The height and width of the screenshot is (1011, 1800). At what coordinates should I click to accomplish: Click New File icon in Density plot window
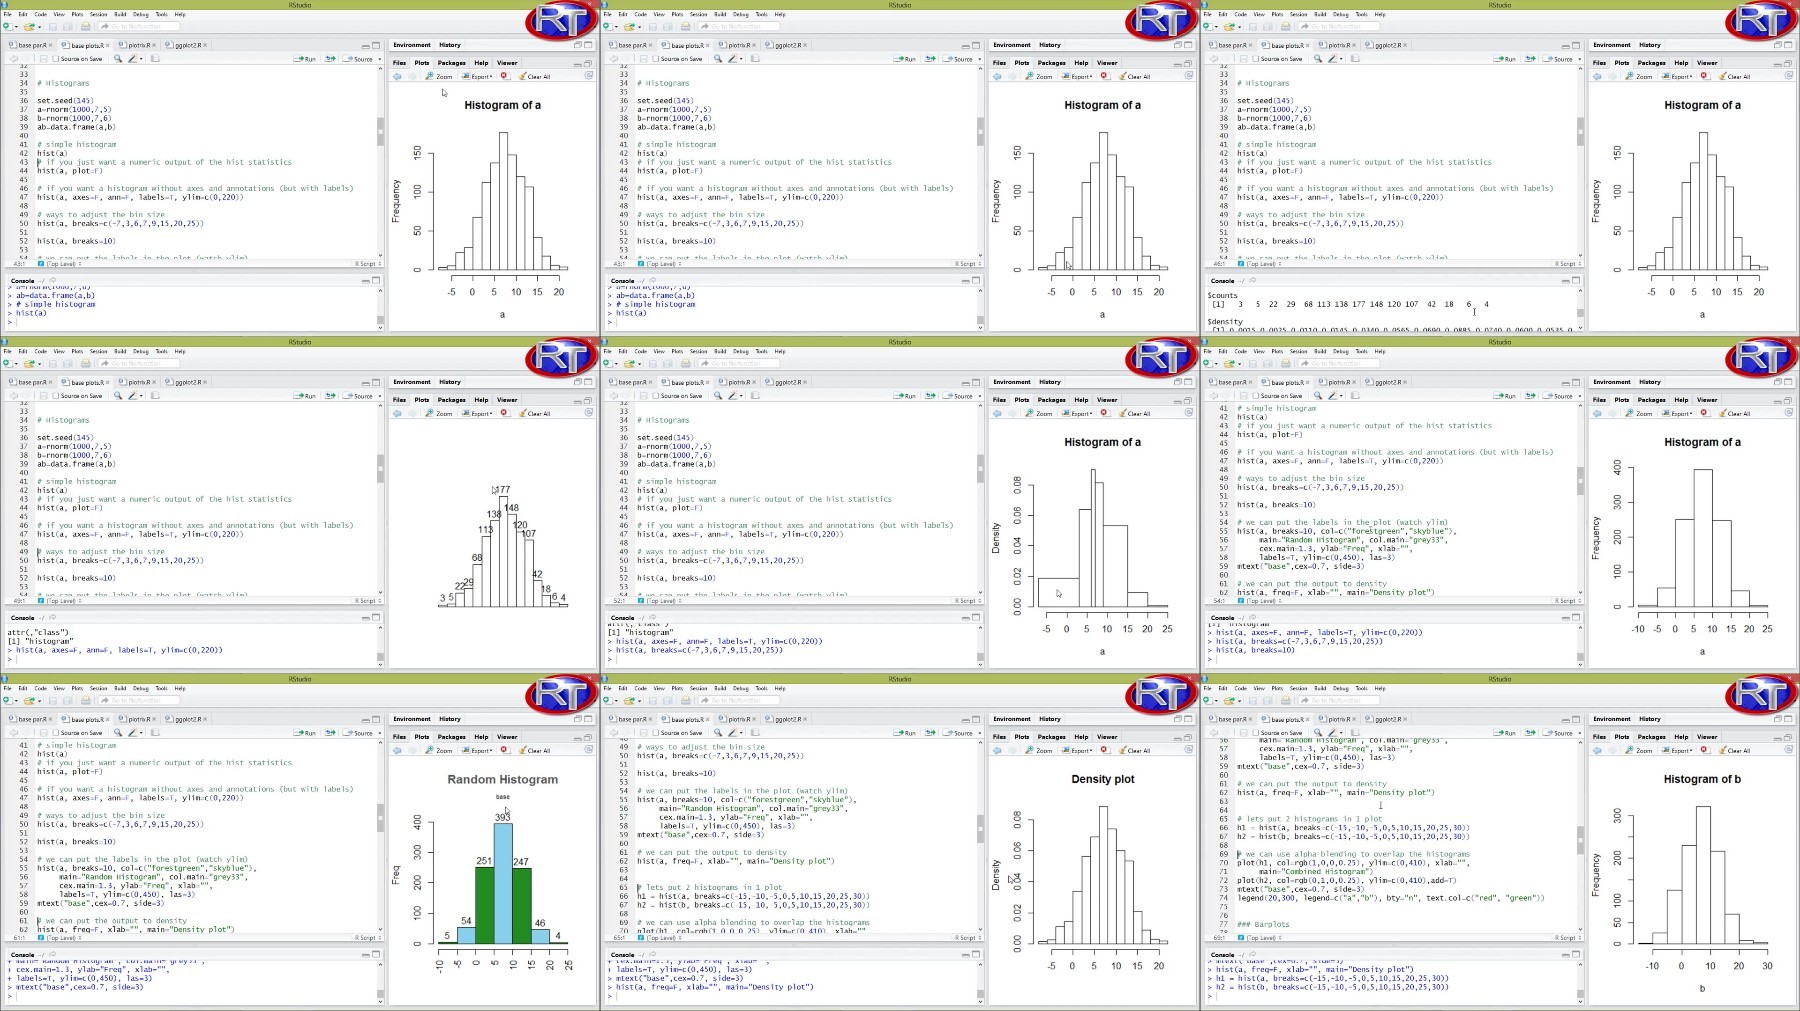607,700
